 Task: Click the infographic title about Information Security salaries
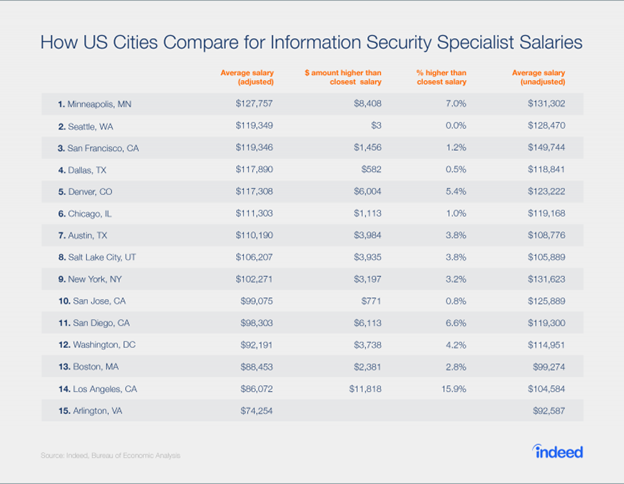coord(311,43)
